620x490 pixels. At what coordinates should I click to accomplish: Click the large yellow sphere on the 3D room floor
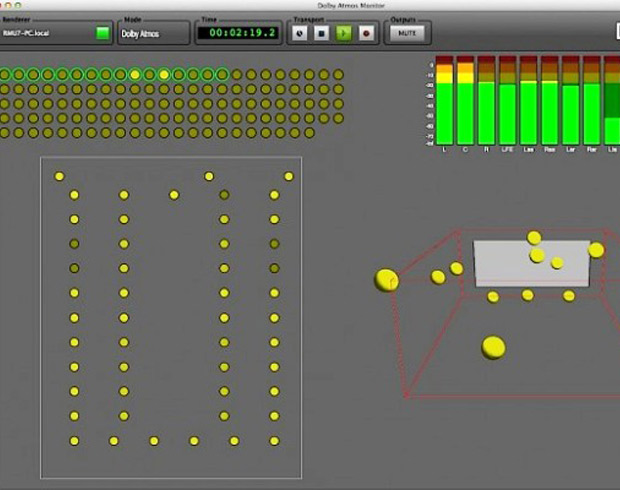pyautogui.click(x=493, y=348)
